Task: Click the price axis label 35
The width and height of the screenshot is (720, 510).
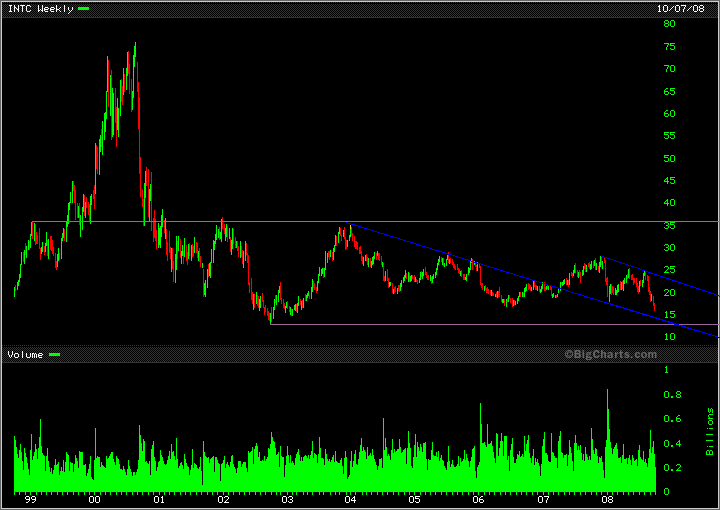Action: [669, 225]
